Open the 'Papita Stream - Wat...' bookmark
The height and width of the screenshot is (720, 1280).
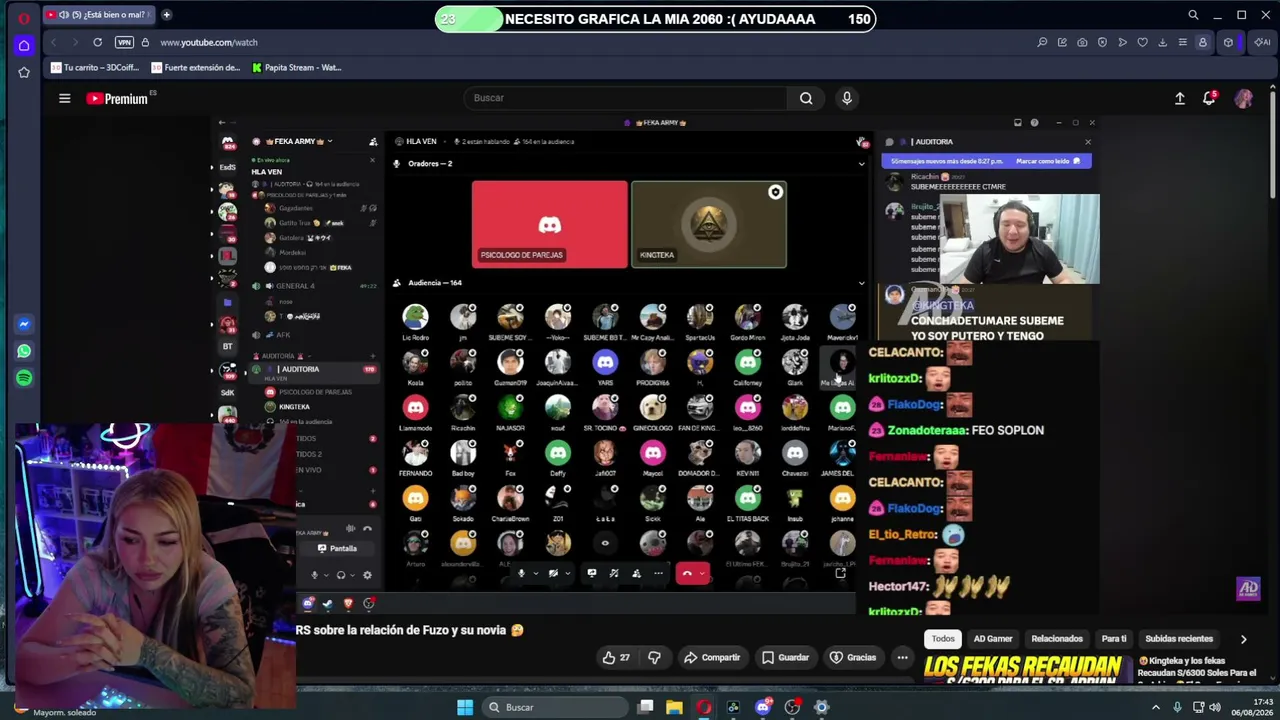[297, 68]
